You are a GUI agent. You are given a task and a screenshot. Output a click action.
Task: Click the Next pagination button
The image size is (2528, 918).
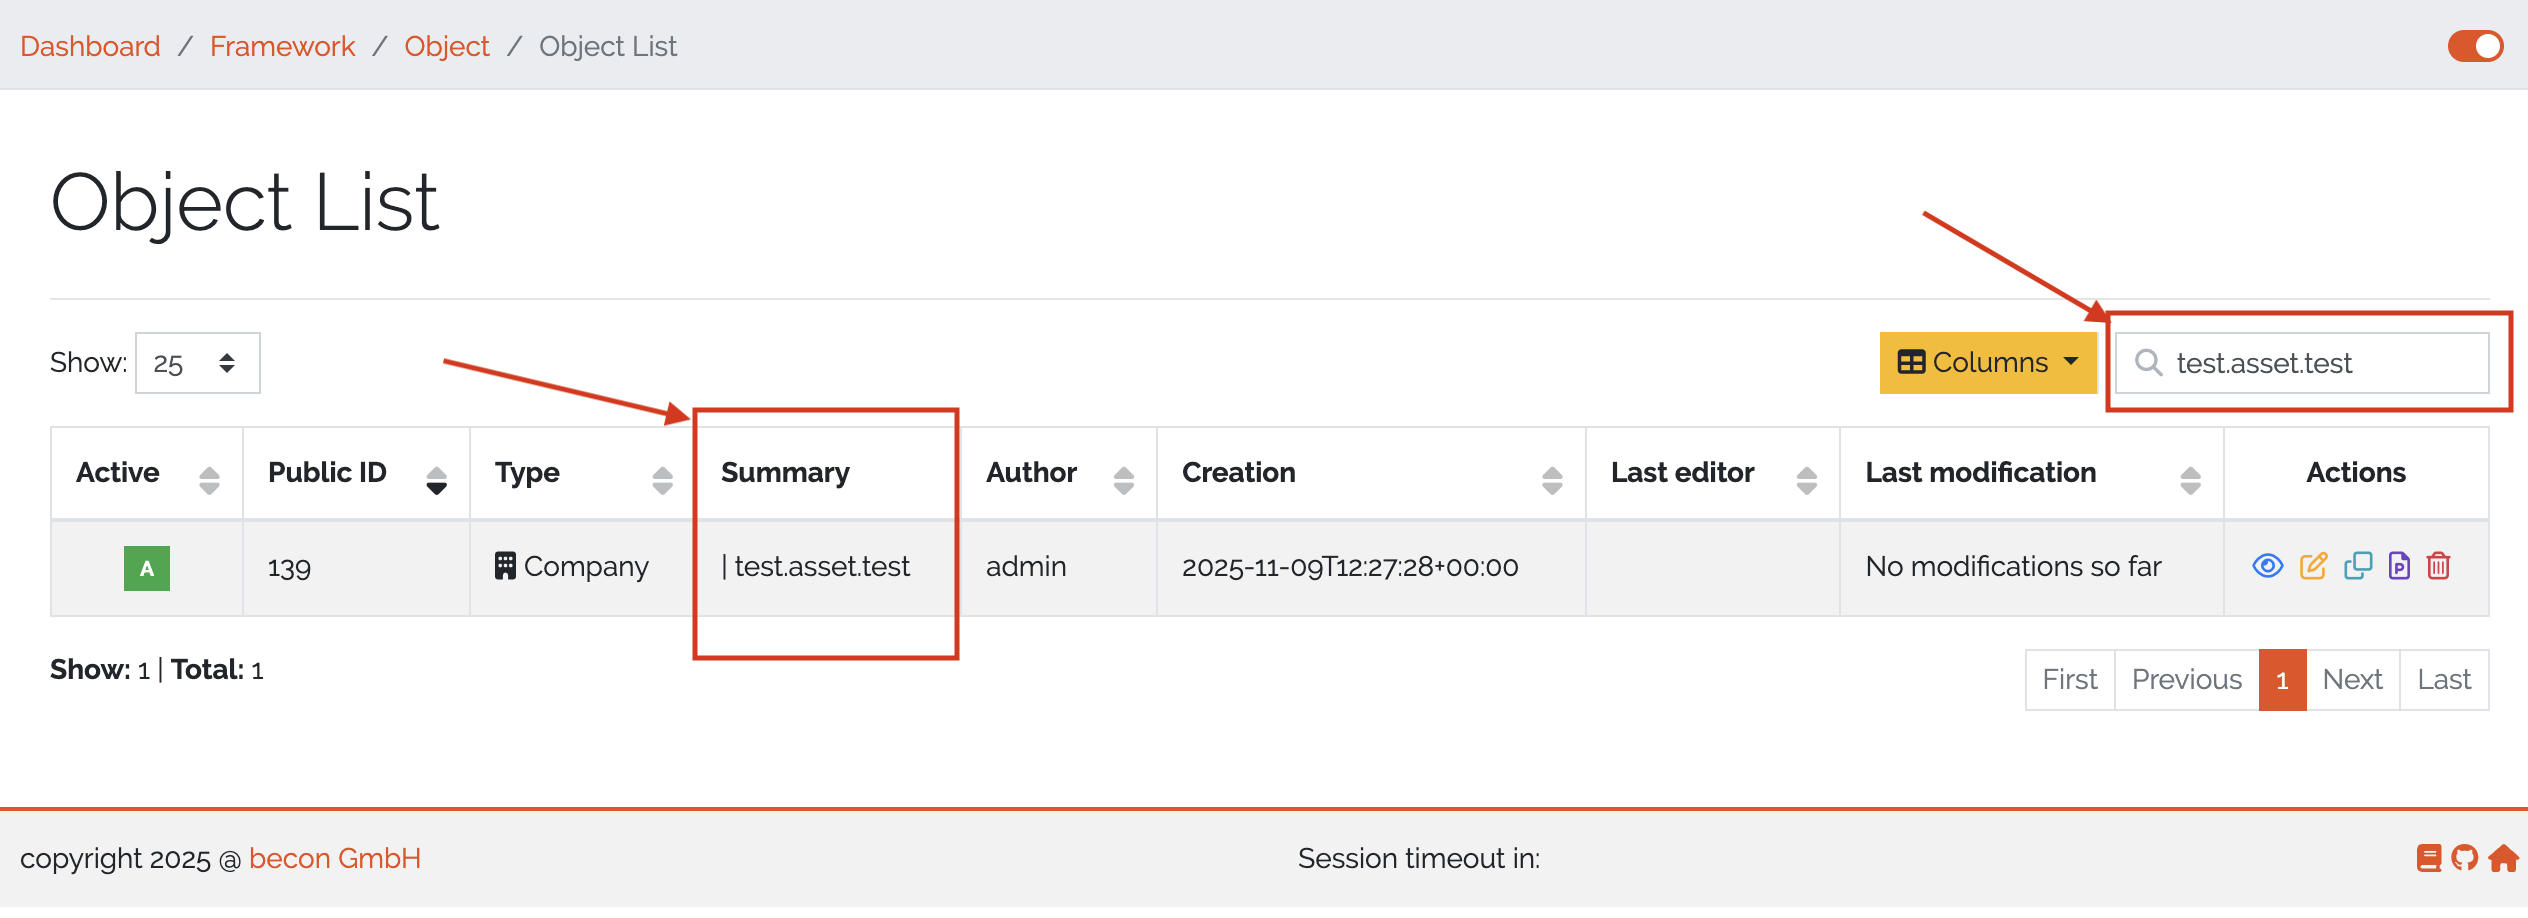tap(2352, 680)
